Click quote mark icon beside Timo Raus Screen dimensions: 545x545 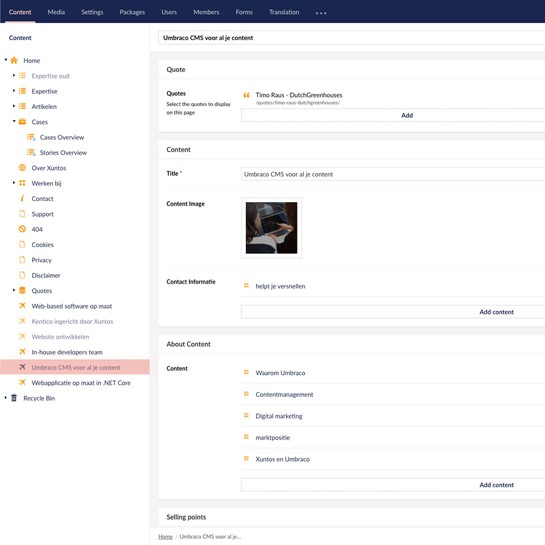pyautogui.click(x=246, y=95)
